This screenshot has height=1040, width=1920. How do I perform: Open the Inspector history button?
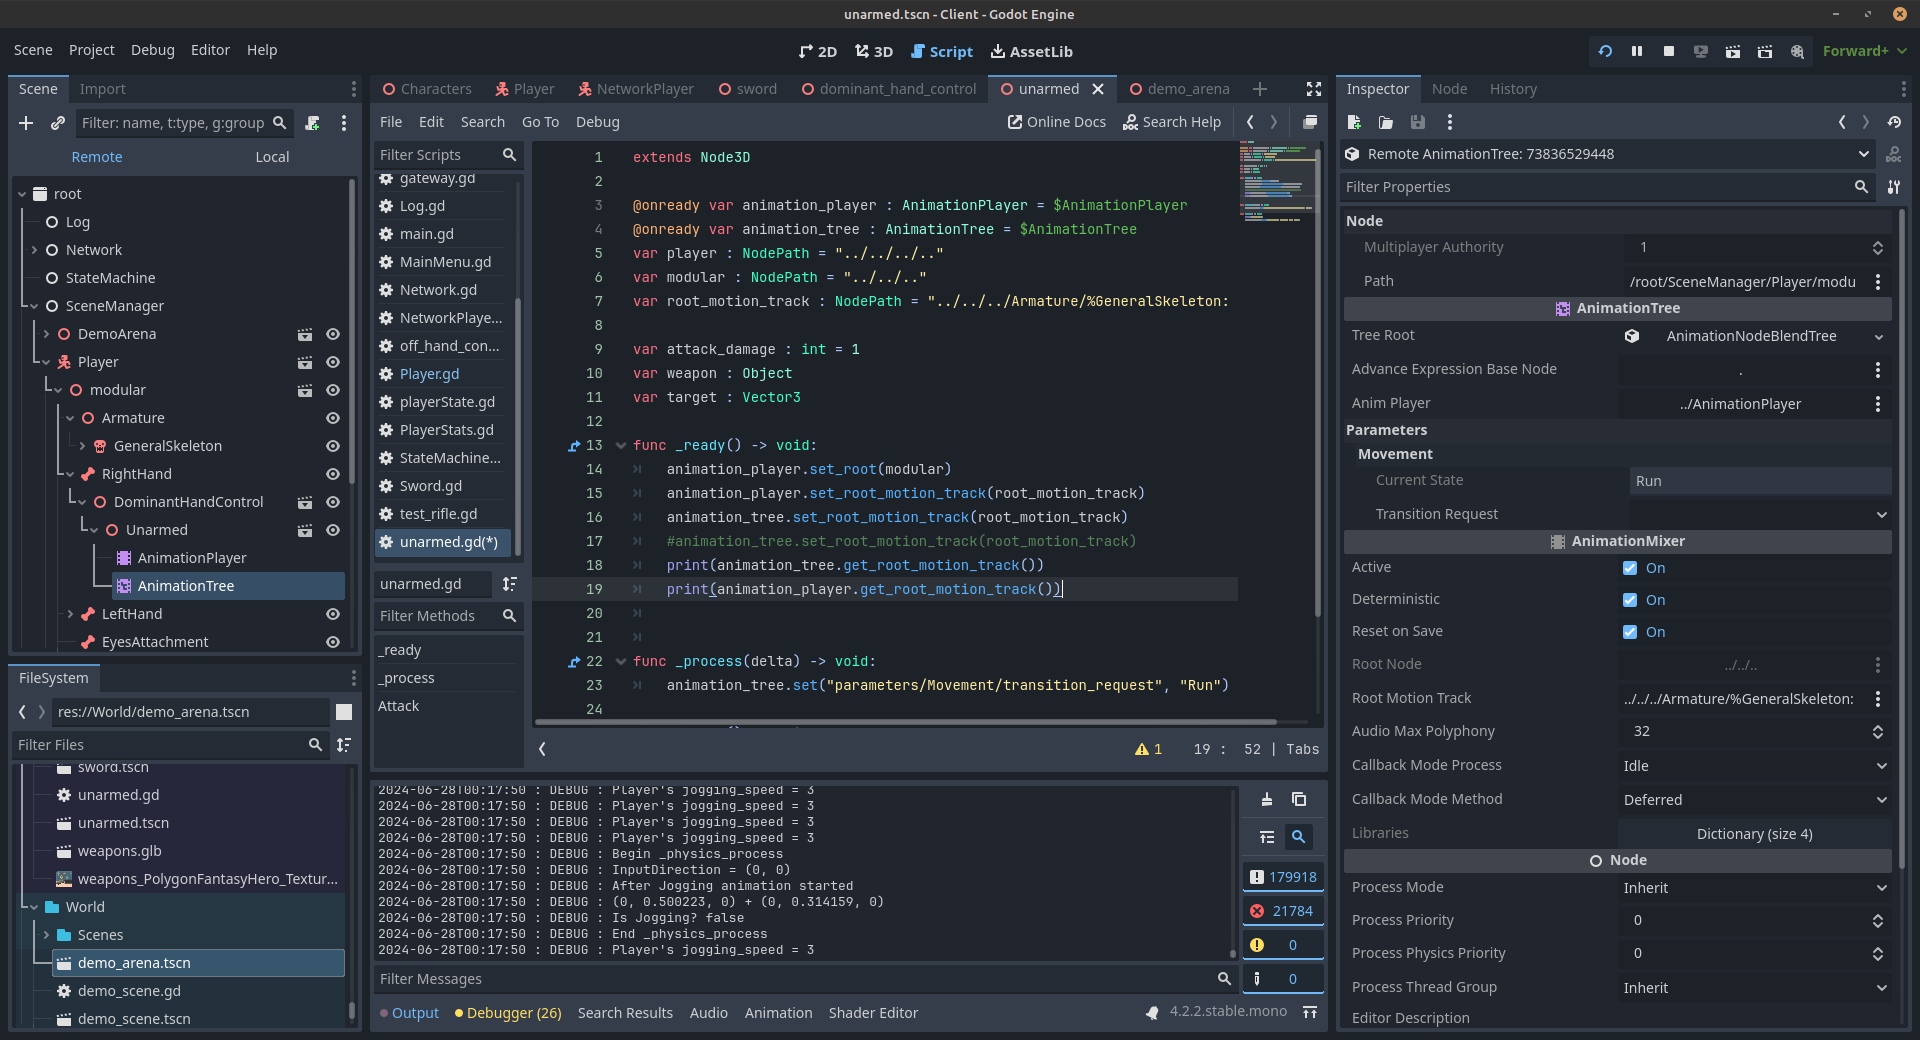coord(1894,122)
